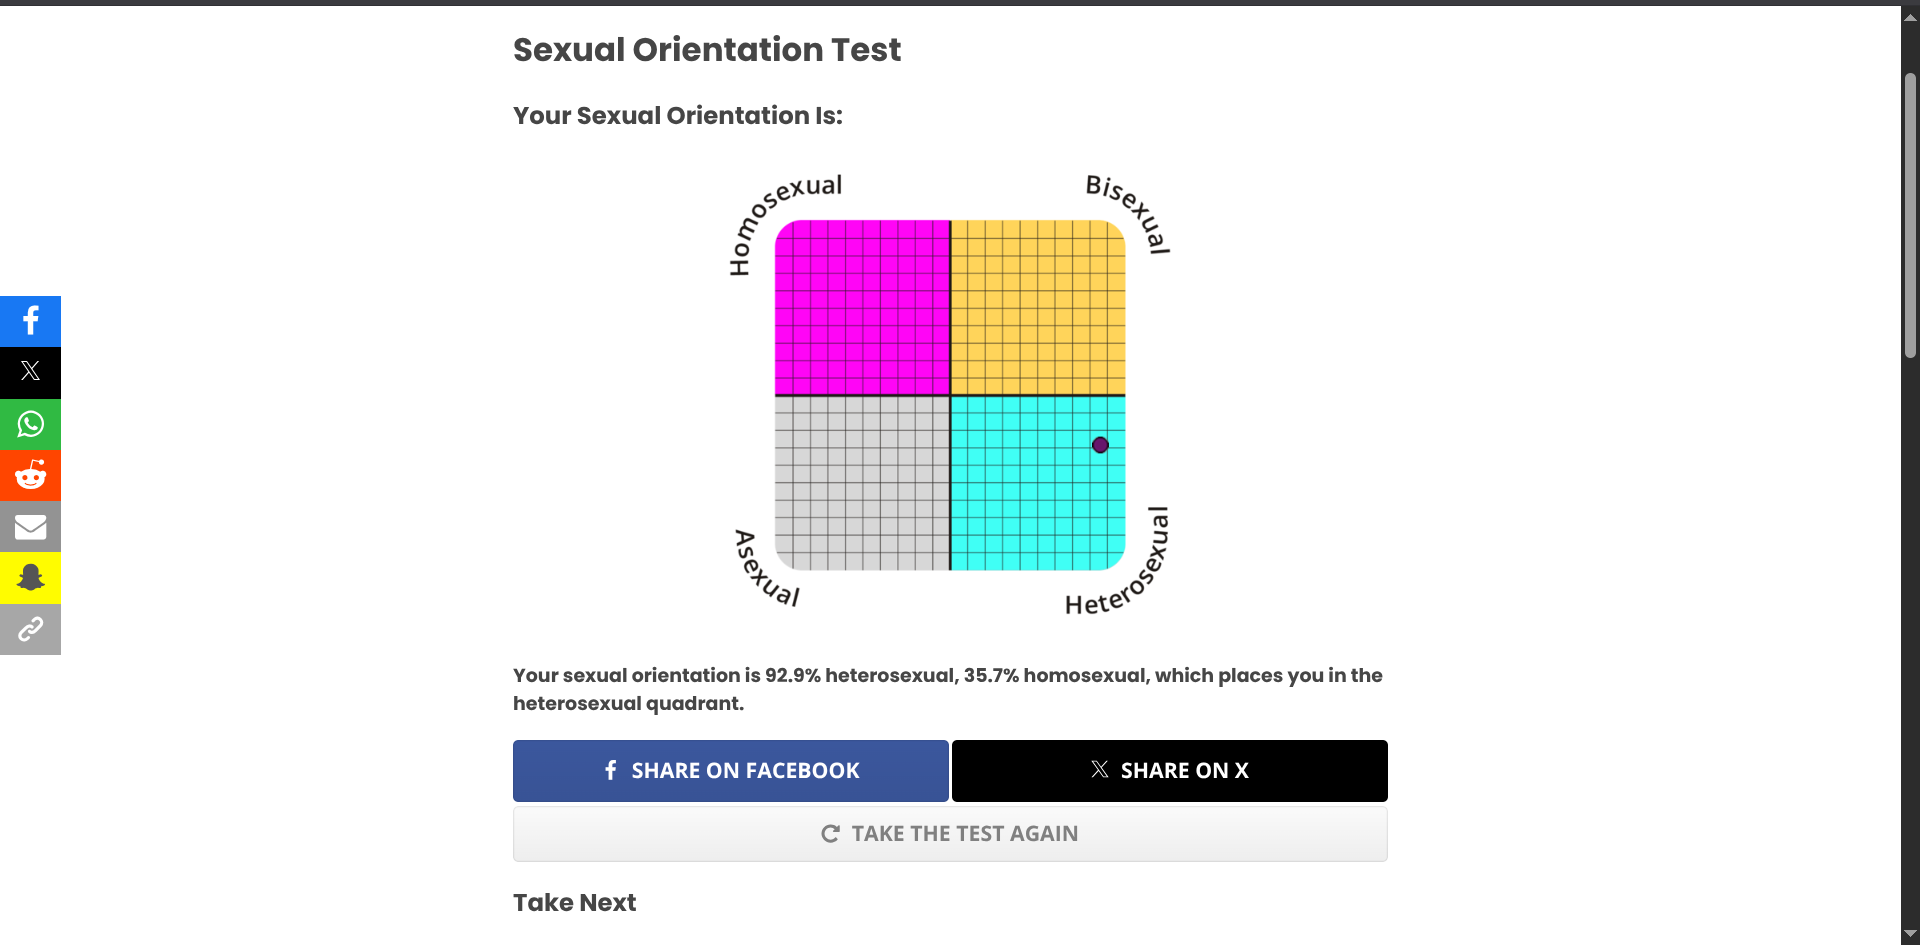Share via the Snapchat ghost icon
The image size is (1920, 945).
(x=30, y=578)
